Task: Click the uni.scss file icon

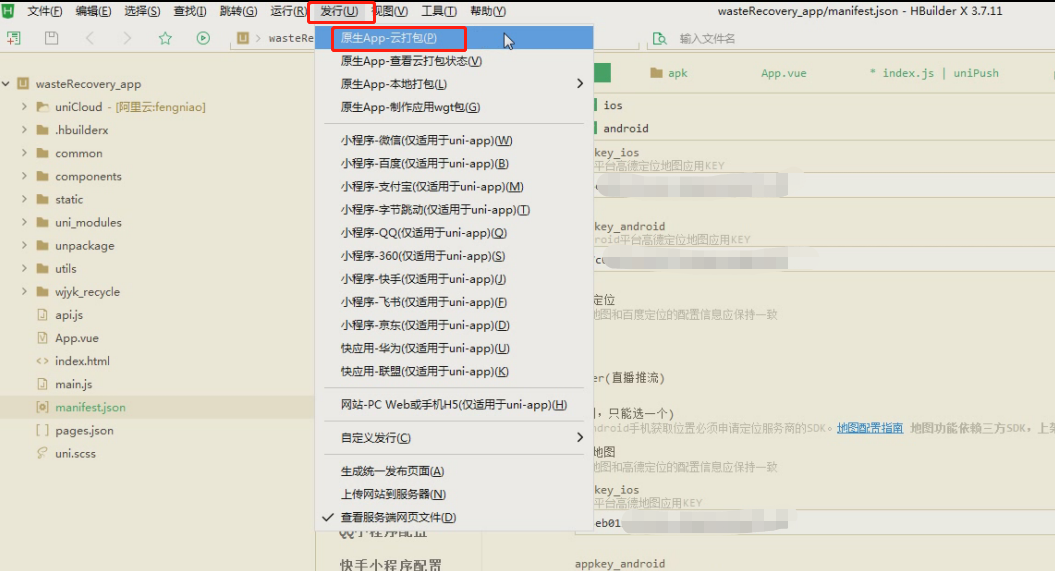Action: [42, 453]
